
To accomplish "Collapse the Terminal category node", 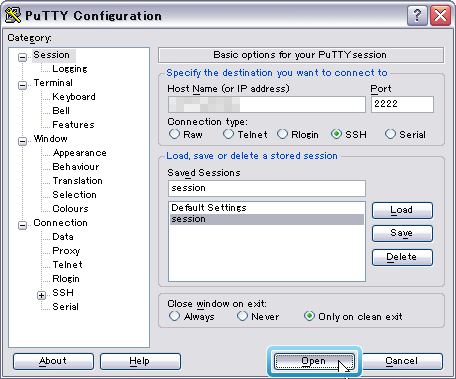I will coord(22,85).
